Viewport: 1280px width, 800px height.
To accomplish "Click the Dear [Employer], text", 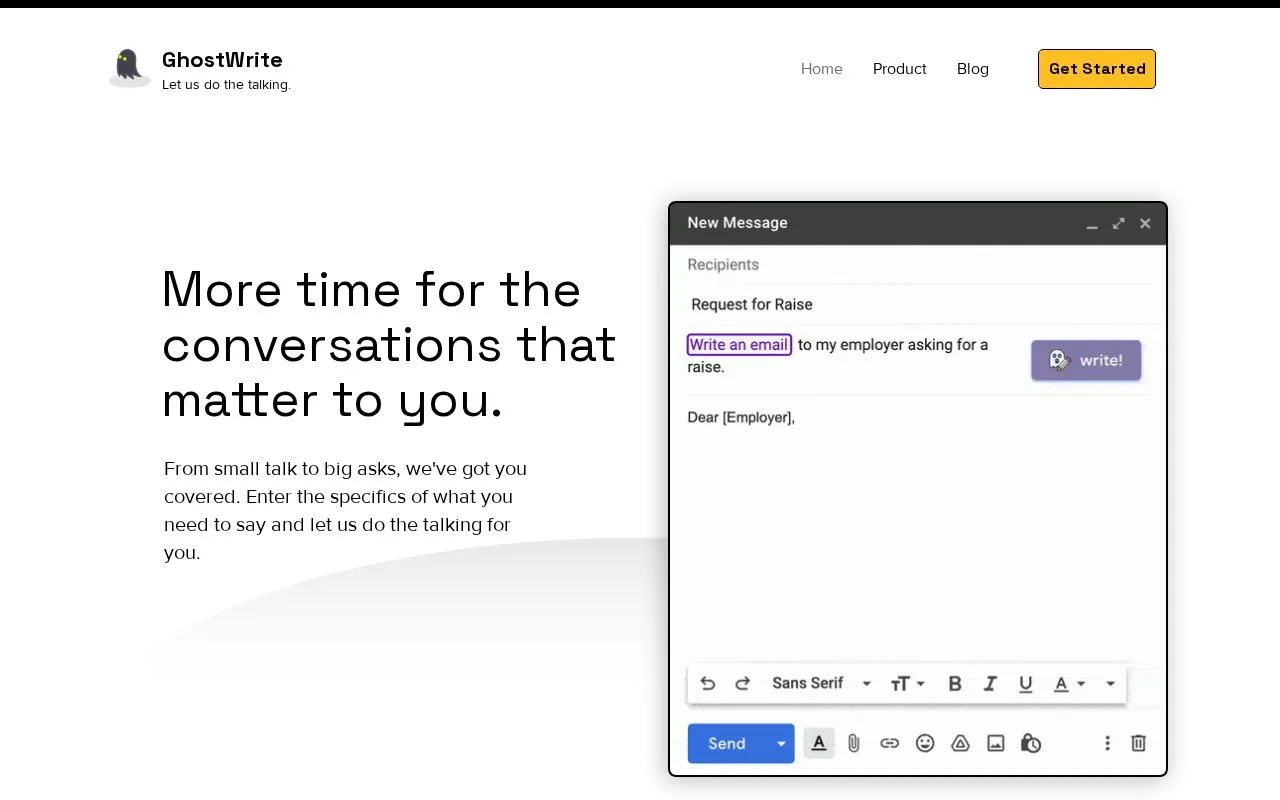I will (741, 417).
